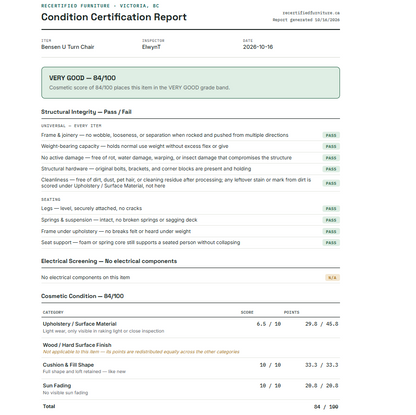Click the 'Score' column header

247,312
